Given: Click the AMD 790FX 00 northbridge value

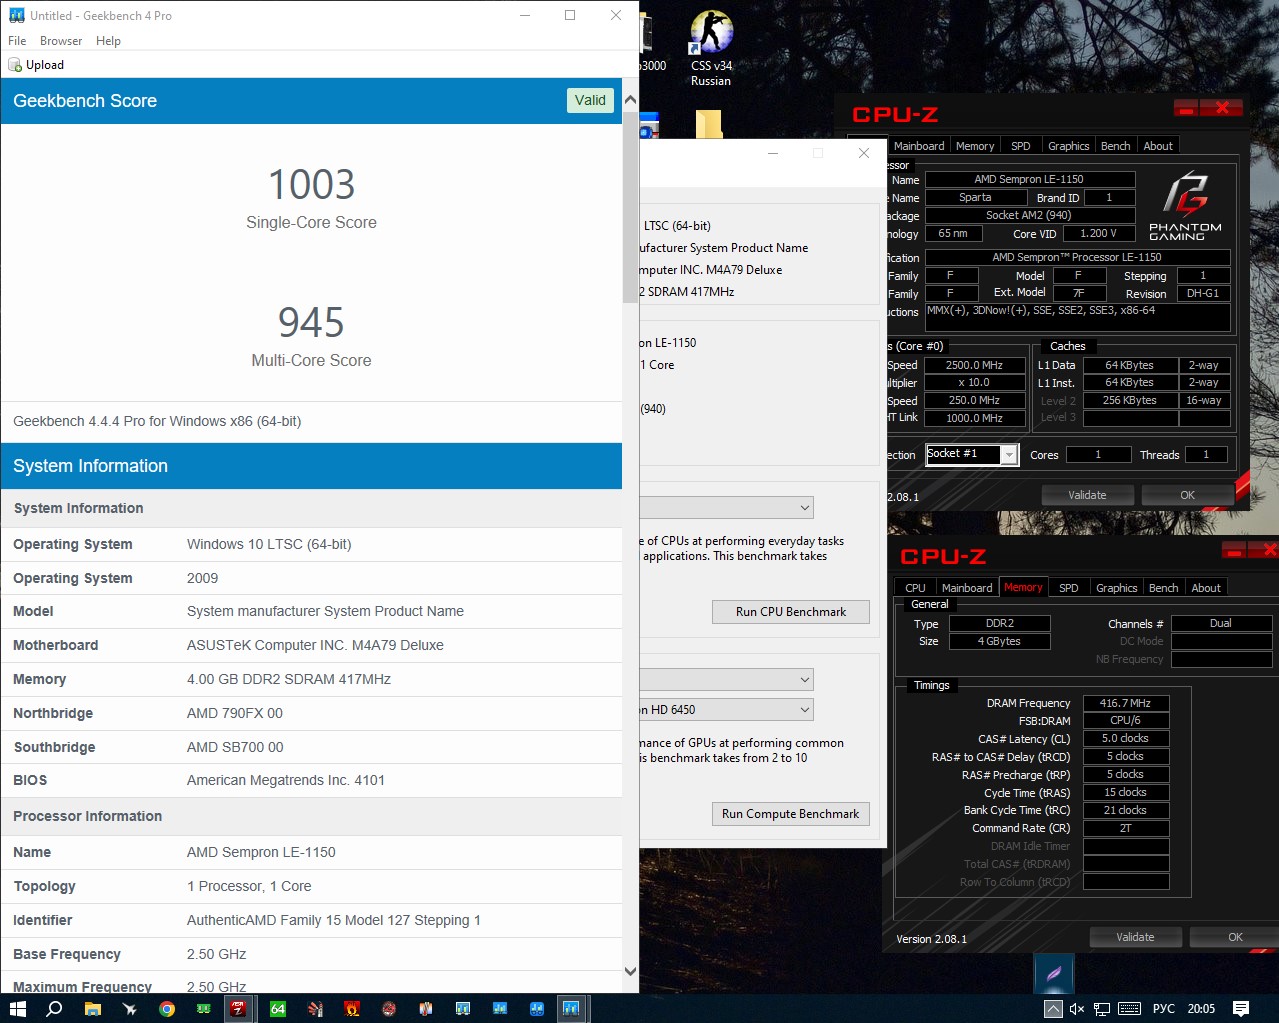Looking at the screenshot, I should pyautogui.click(x=235, y=713).
